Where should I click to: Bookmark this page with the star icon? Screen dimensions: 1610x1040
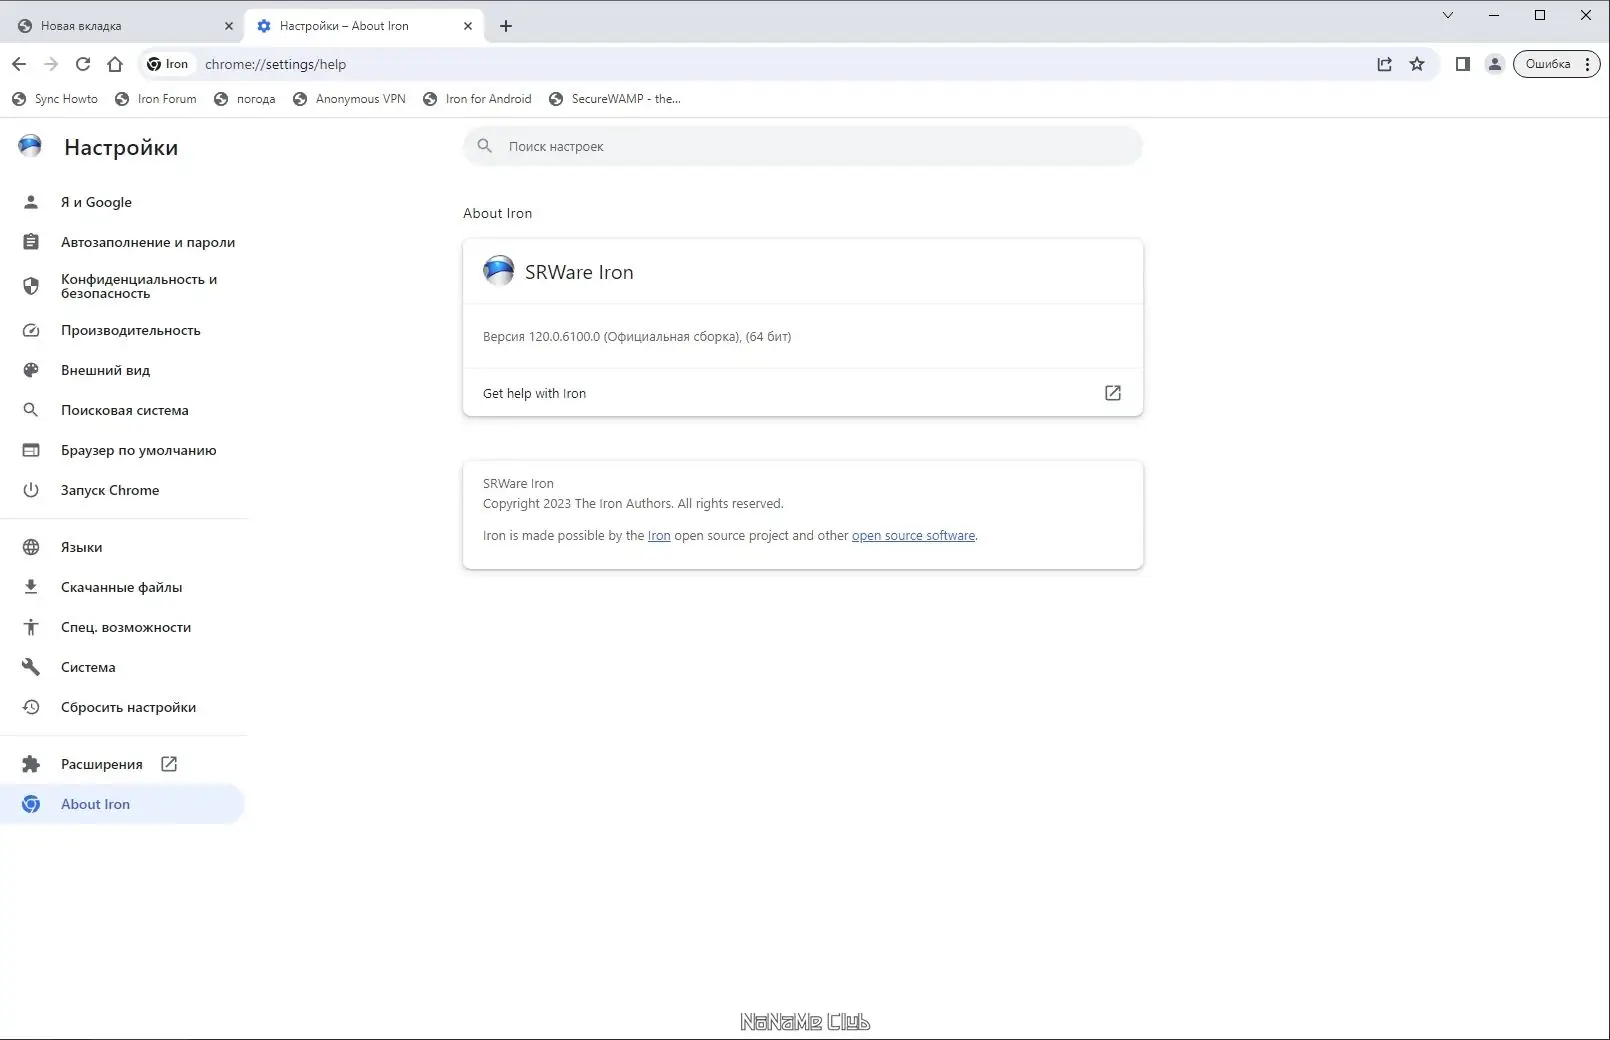pyautogui.click(x=1417, y=64)
